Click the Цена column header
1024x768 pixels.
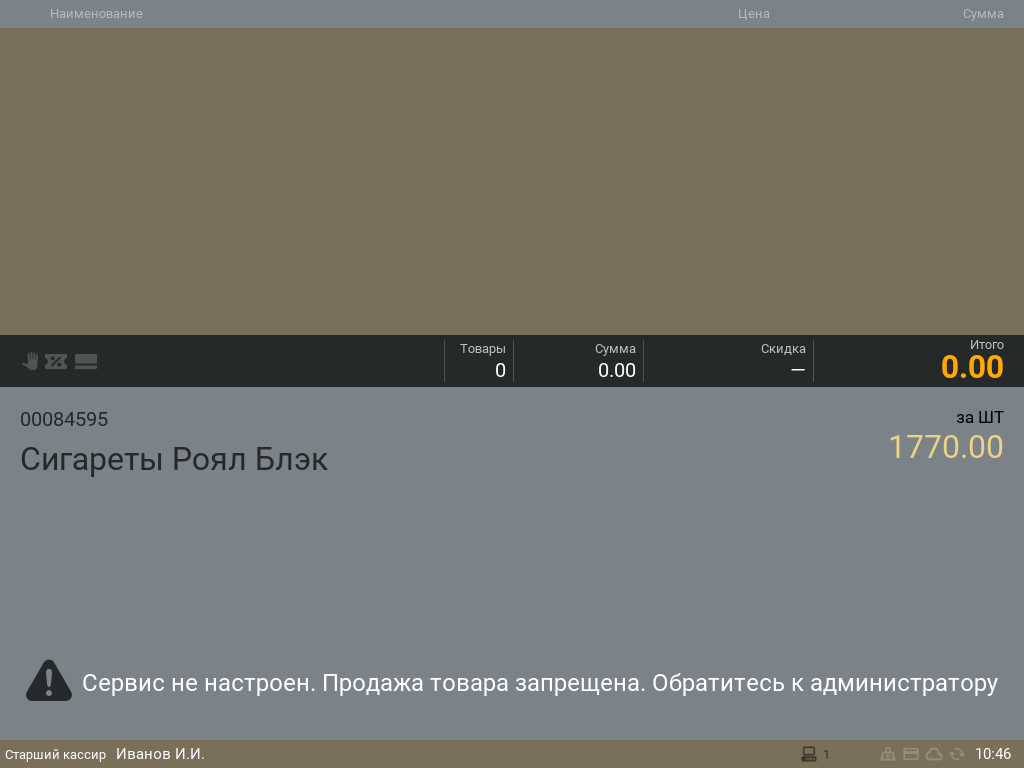[x=754, y=14]
